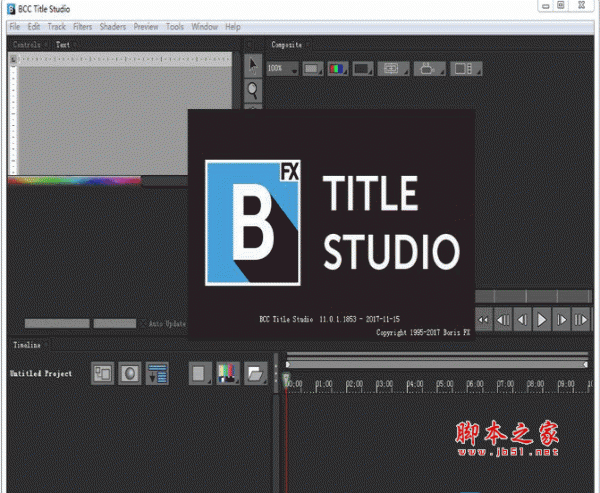Click the add track list icon
Screen dimensions: 600x493
click(x=157, y=374)
